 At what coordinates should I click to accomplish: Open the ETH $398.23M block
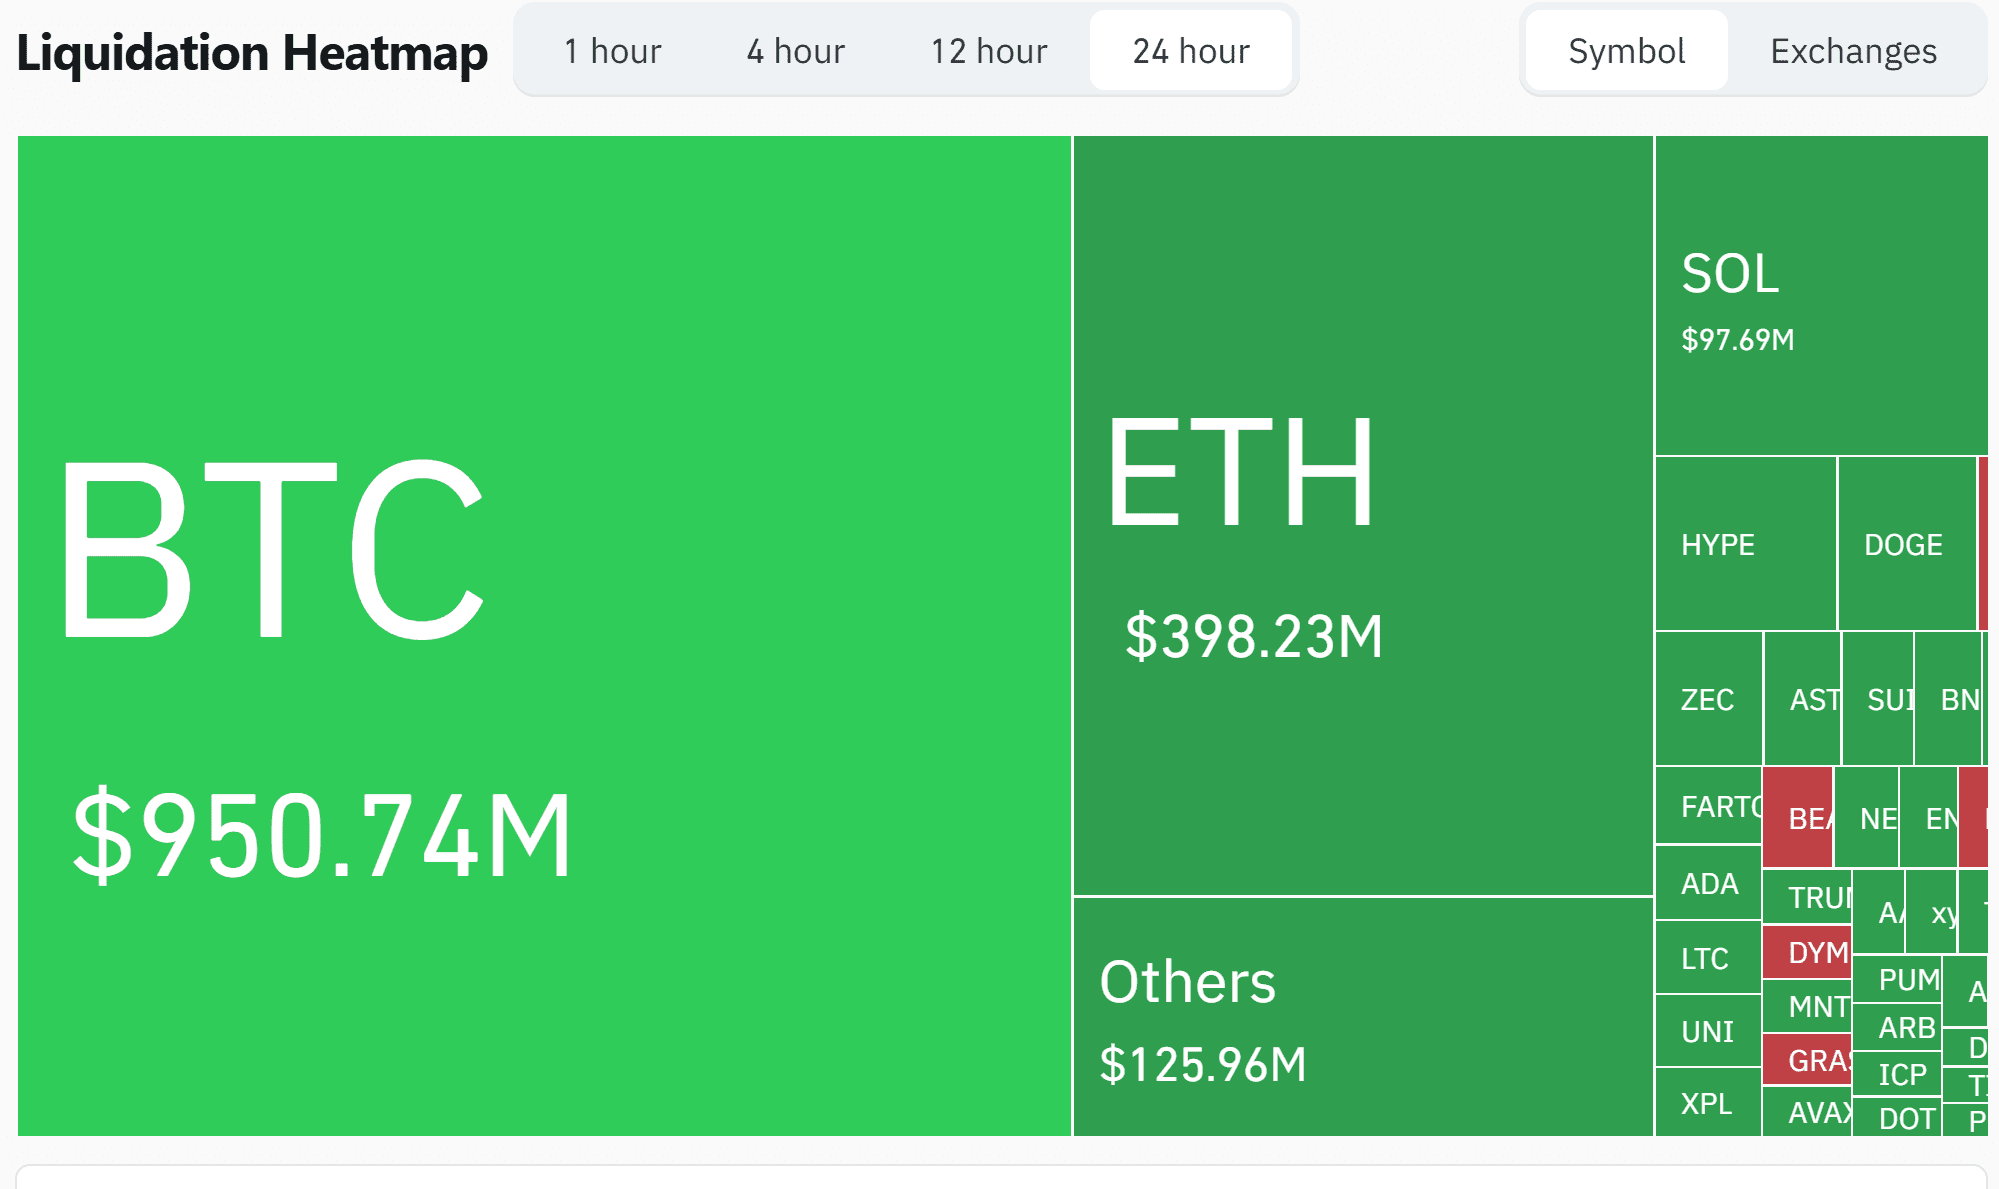(1362, 515)
